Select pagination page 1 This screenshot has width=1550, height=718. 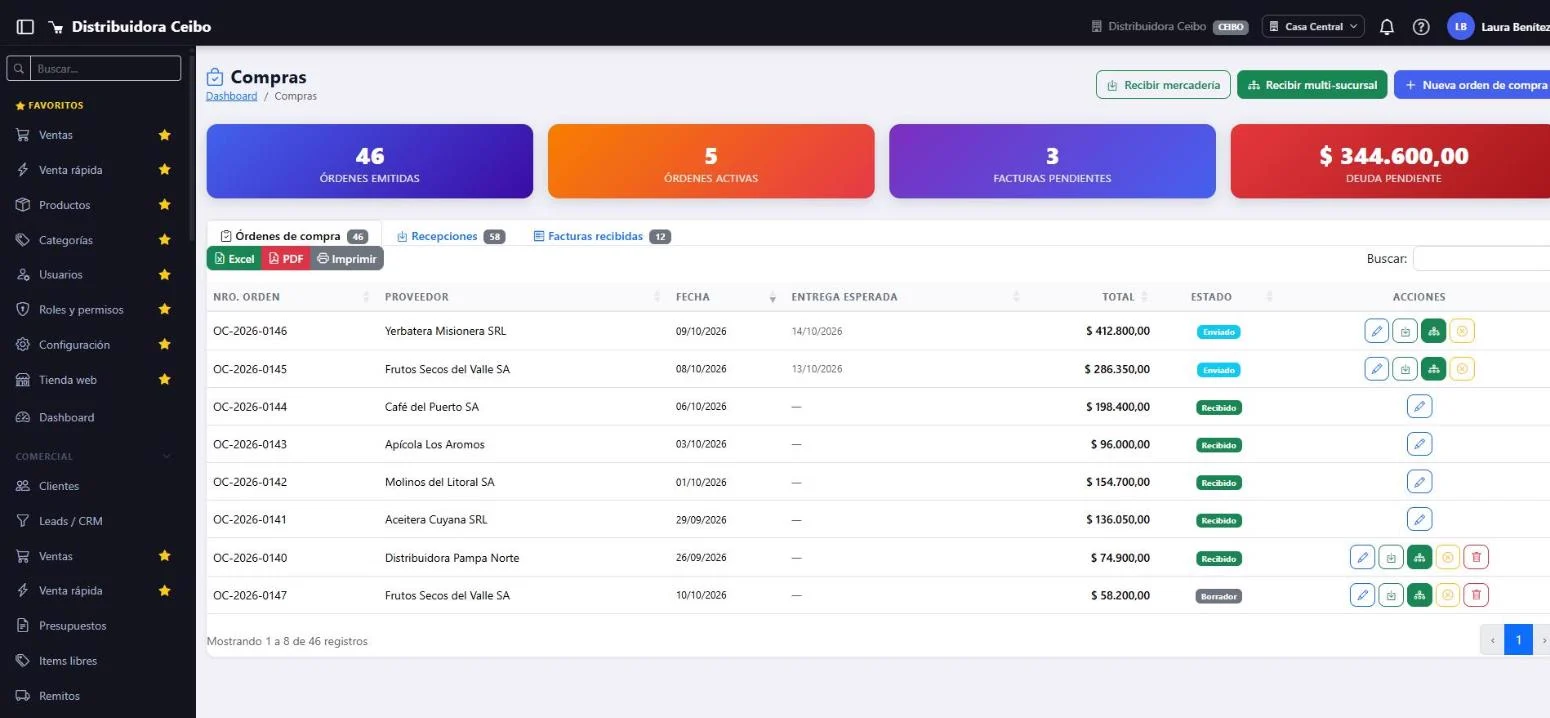pyautogui.click(x=1518, y=640)
